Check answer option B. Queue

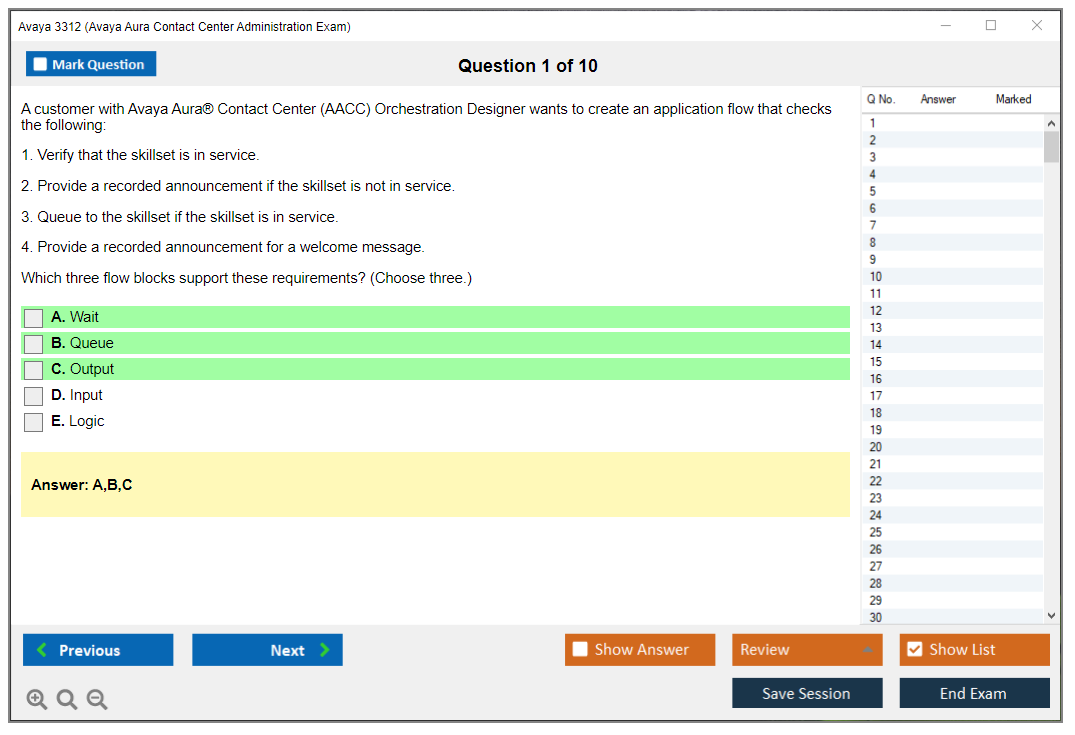point(34,344)
